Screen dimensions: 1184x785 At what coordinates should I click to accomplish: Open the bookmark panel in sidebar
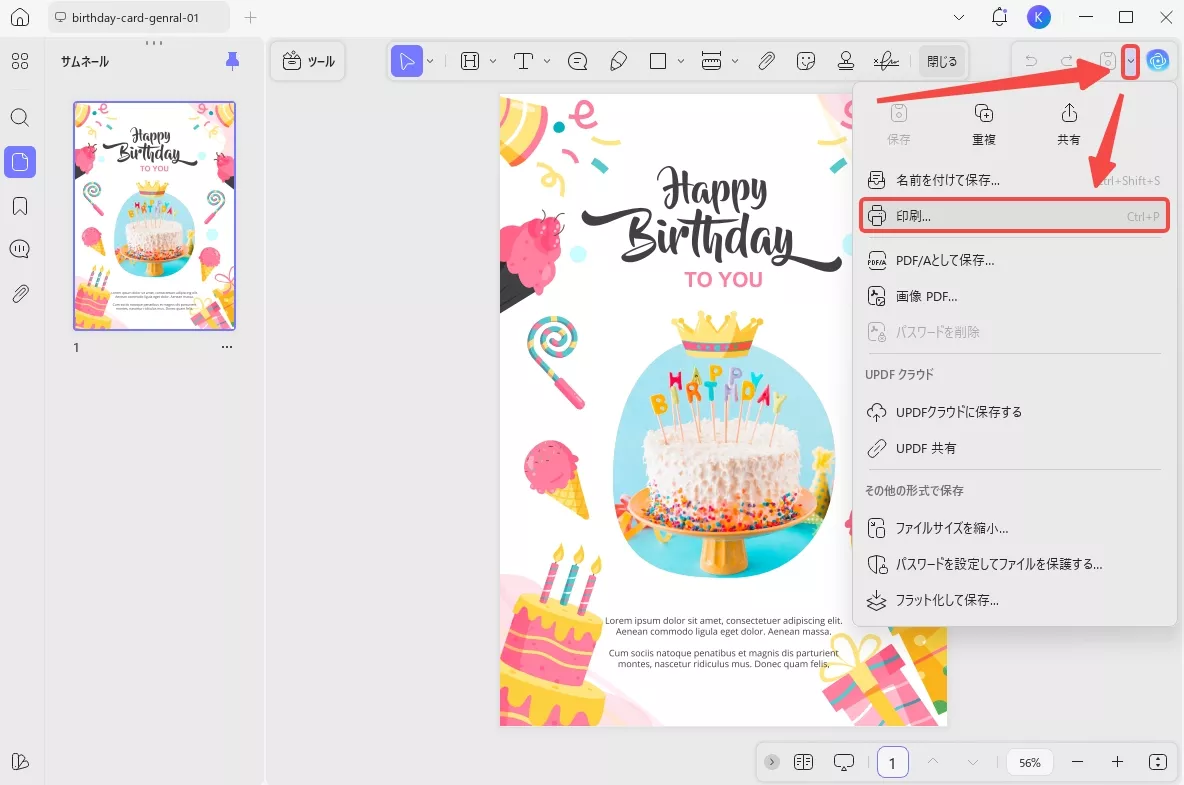[20, 206]
